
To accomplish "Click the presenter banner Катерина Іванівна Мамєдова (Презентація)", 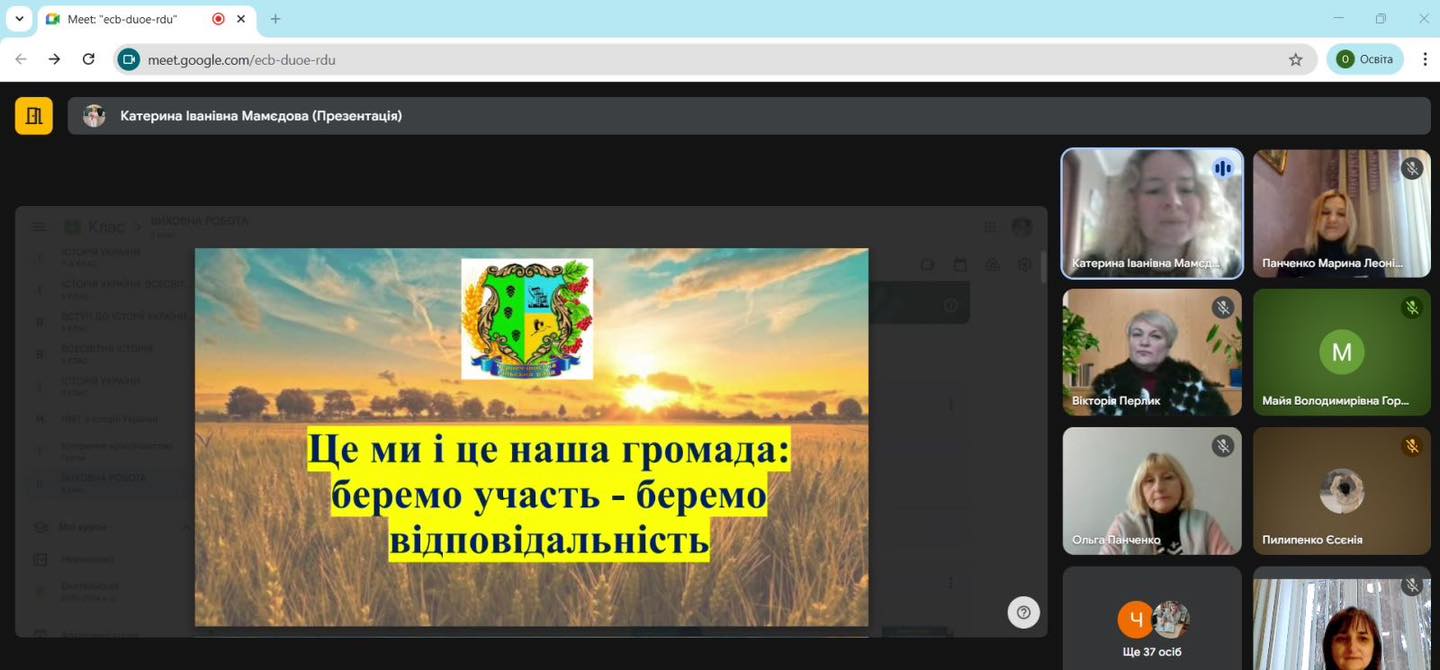I will tap(261, 116).
